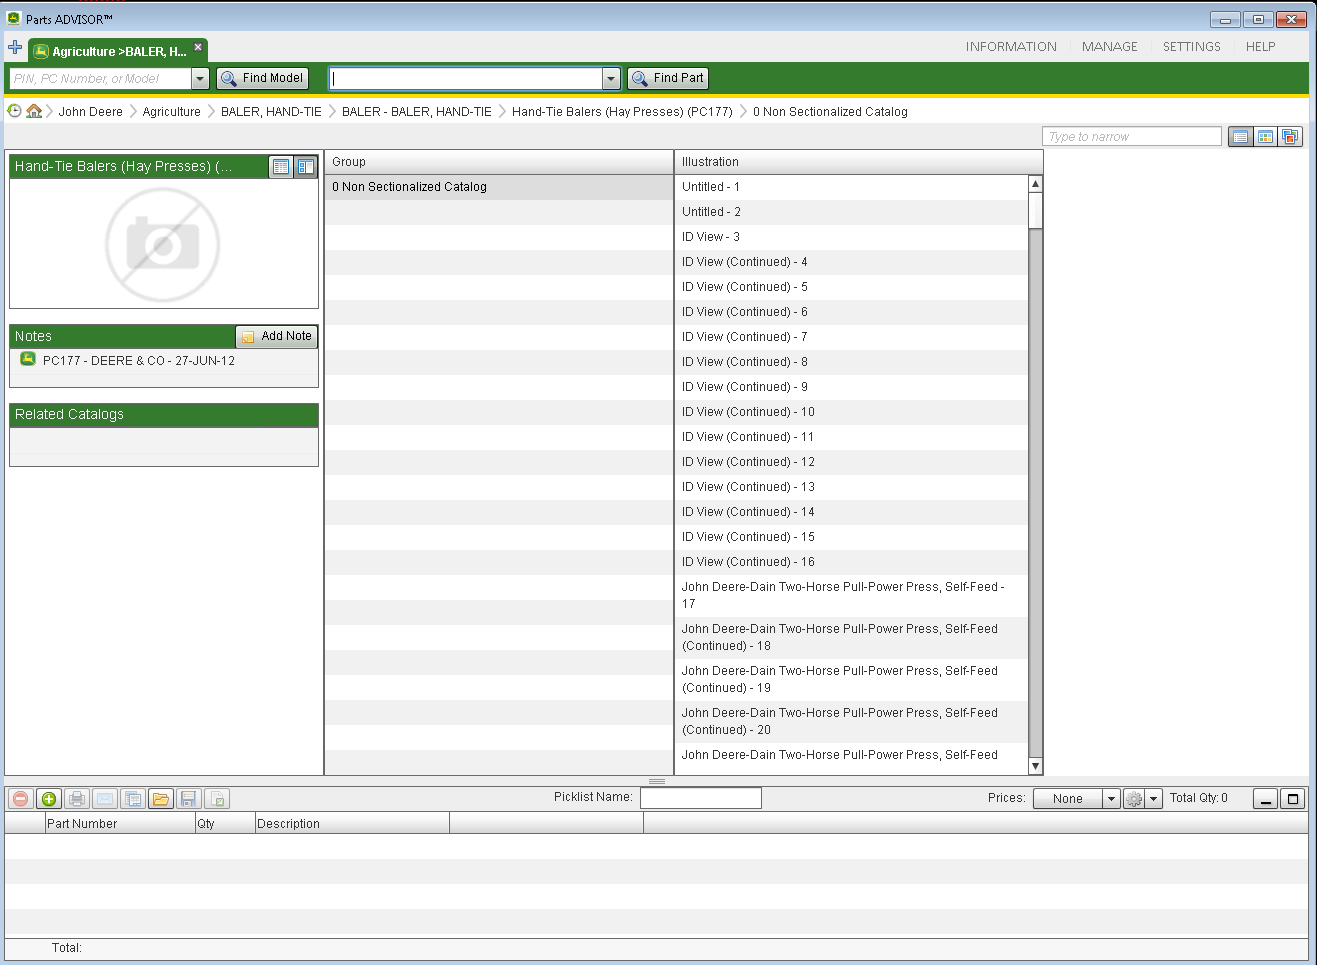Open the HELP menu

coord(1260,47)
